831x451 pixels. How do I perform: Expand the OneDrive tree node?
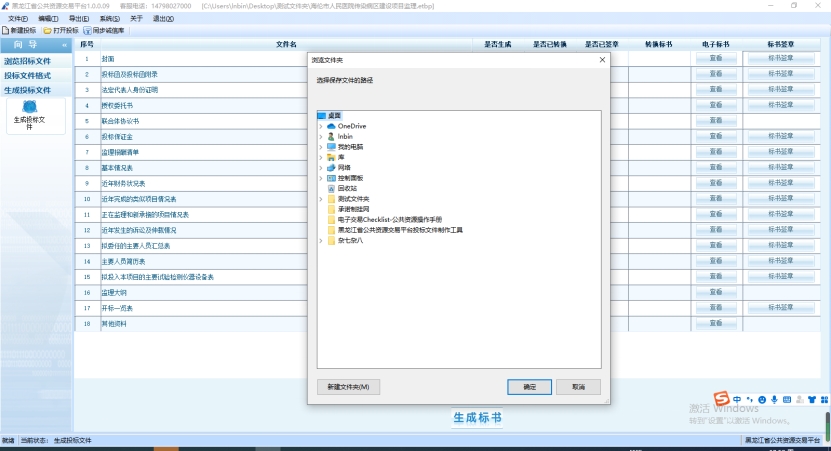[x=321, y=126]
